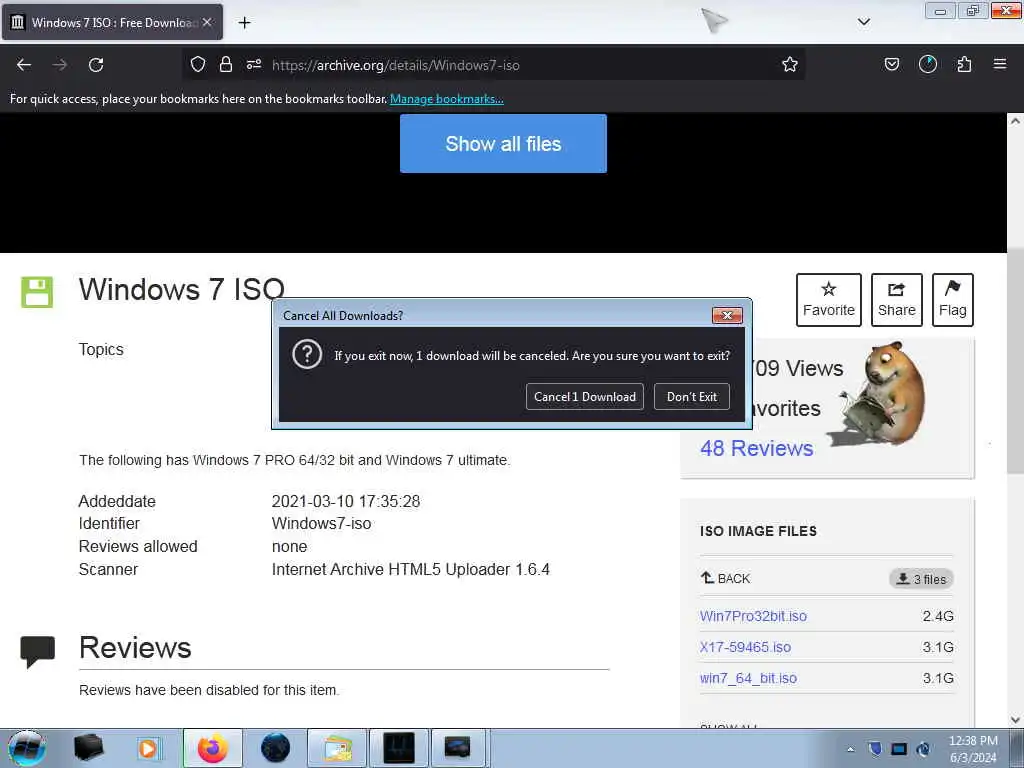Confirm Cancel 1 Download
The height and width of the screenshot is (768, 1024).
pyautogui.click(x=584, y=396)
